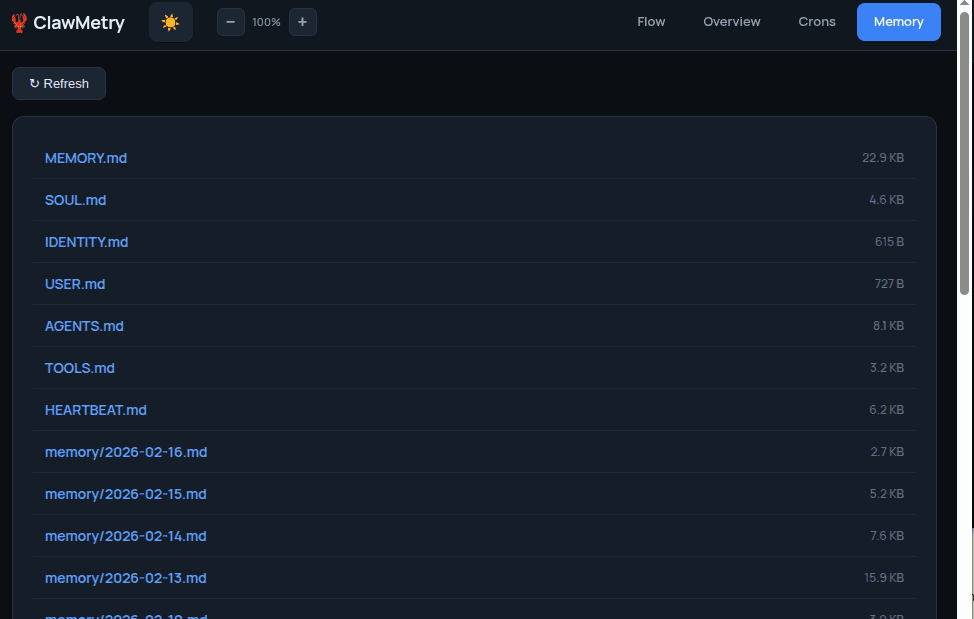Image resolution: width=974 pixels, height=619 pixels.
Task: Open the HEARTBEAT.md file
Action: [95, 410]
